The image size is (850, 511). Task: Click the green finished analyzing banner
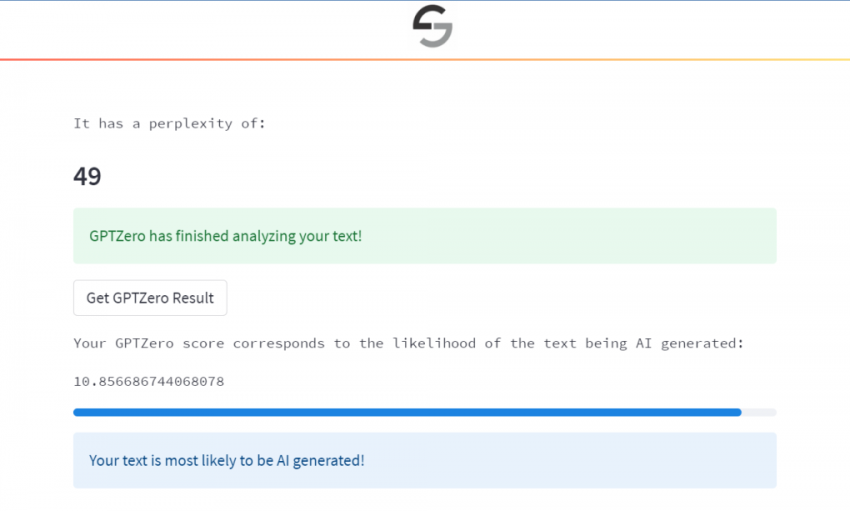coord(424,236)
